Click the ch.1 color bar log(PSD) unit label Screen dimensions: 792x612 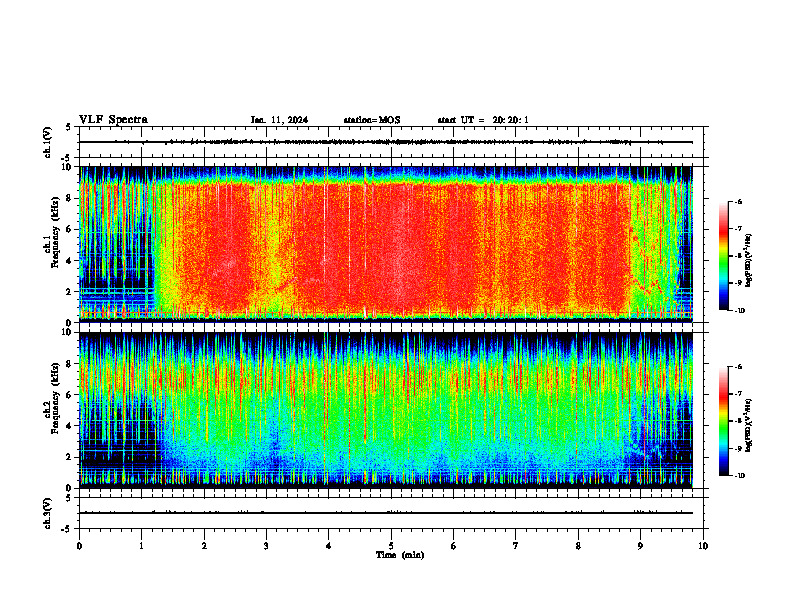pyautogui.click(x=749, y=260)
